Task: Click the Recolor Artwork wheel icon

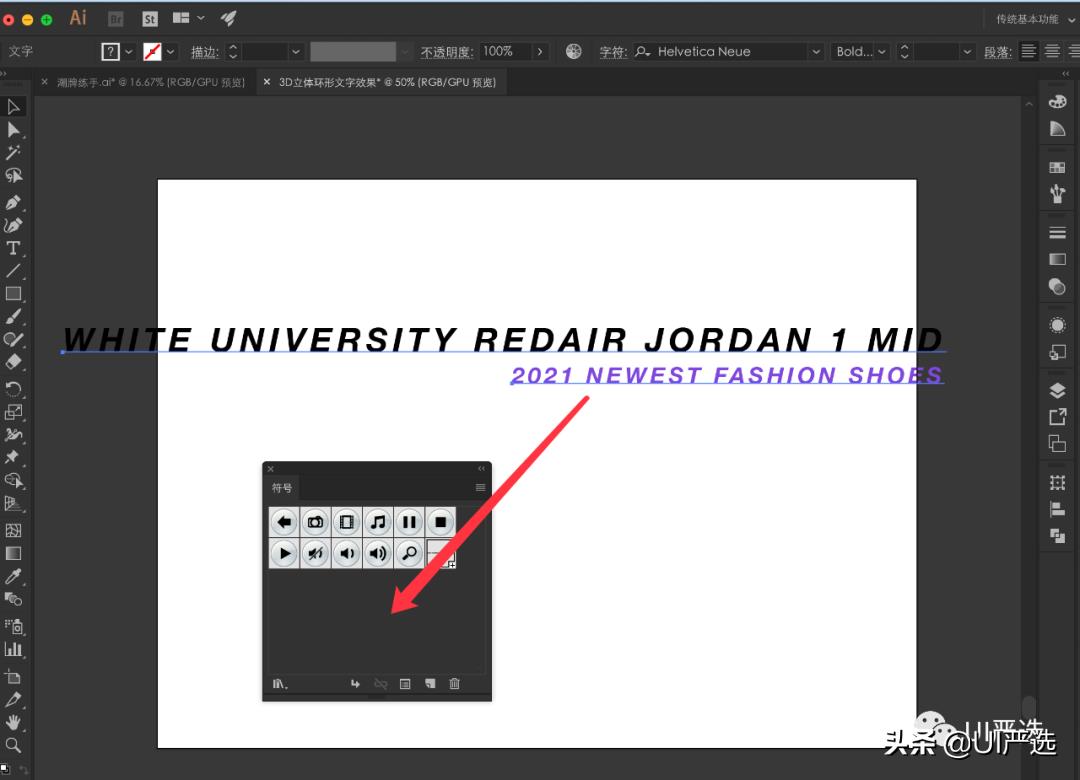Action: tap(574, 52)
